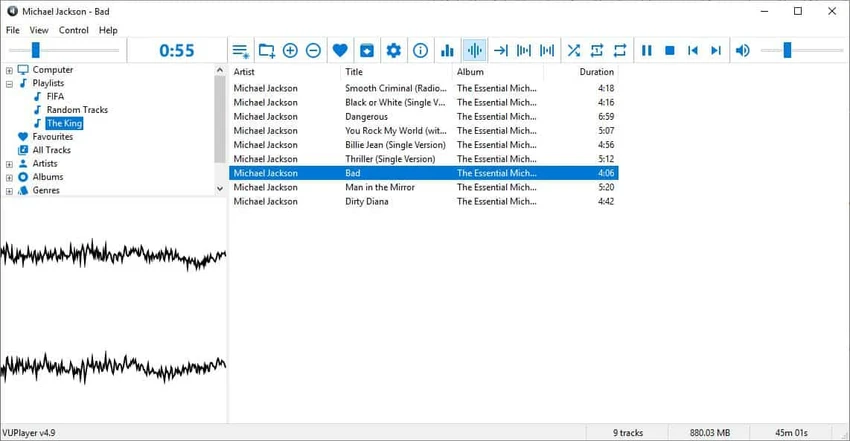Select the Random Tracks playlist
Image resolution: width=850 pixels, height=441 pixels.
point(77,110)
